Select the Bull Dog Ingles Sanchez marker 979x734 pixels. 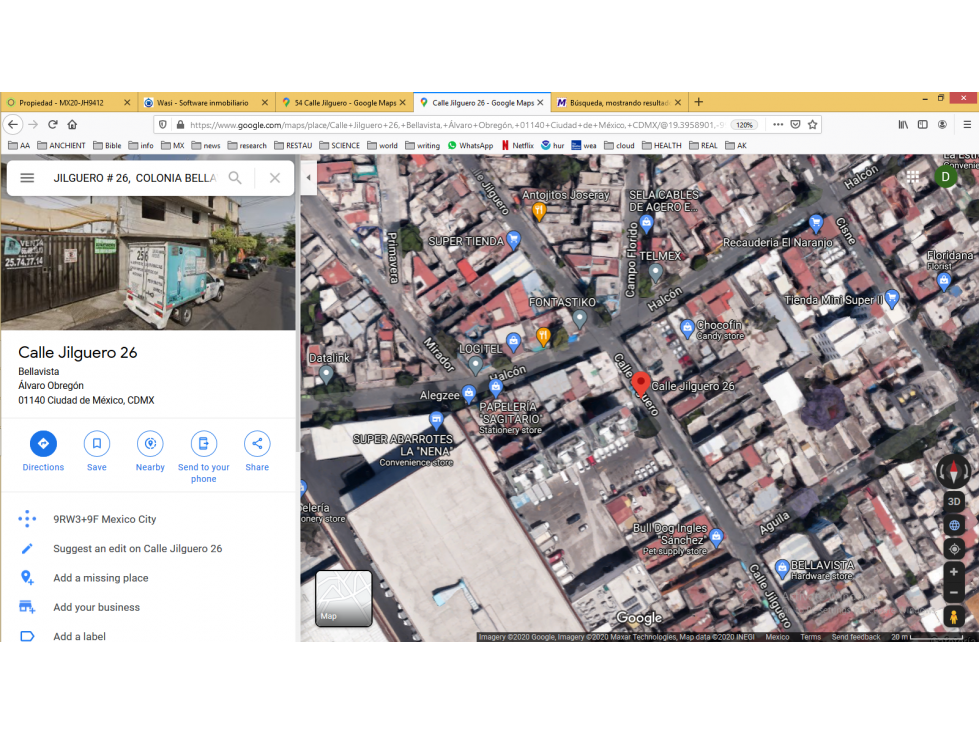tap(716, 537)
